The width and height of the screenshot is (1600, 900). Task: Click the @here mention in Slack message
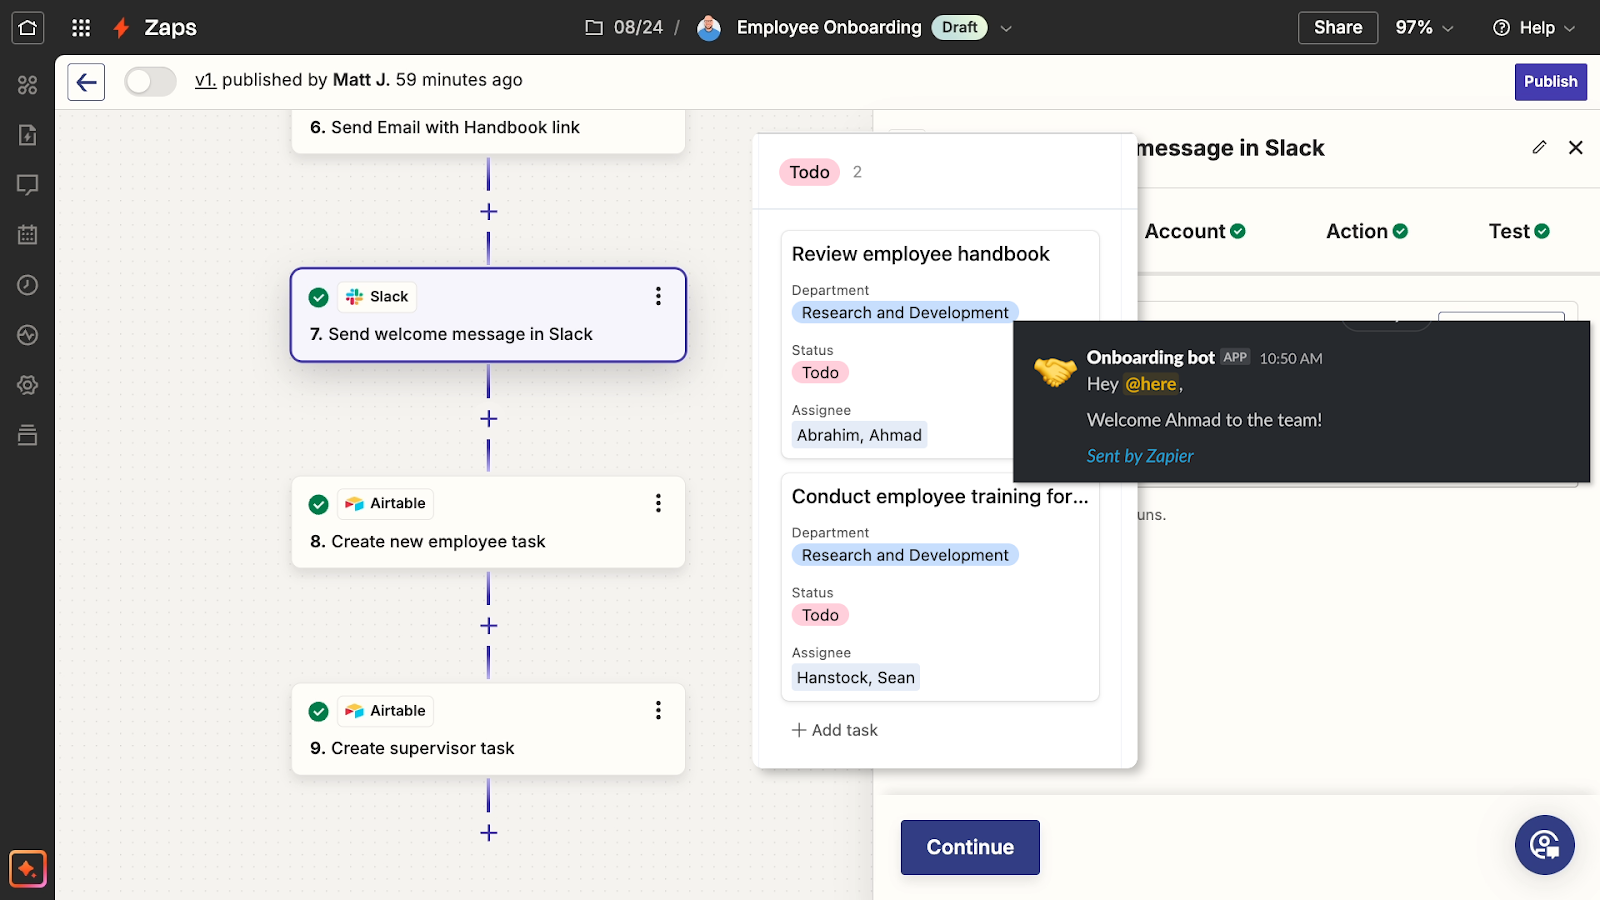coord(1151,384)
